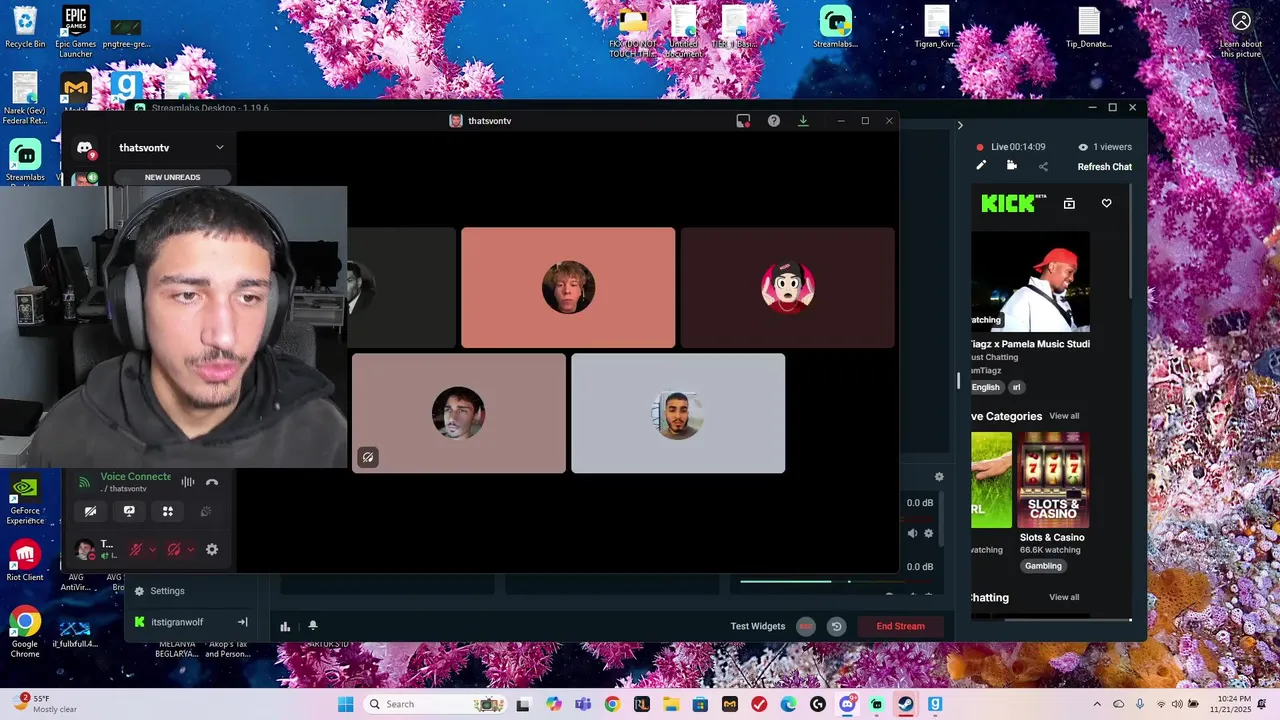Expand headphone output options arrow in Discord
Viewport: 1280px width, 720px height.
190,549
